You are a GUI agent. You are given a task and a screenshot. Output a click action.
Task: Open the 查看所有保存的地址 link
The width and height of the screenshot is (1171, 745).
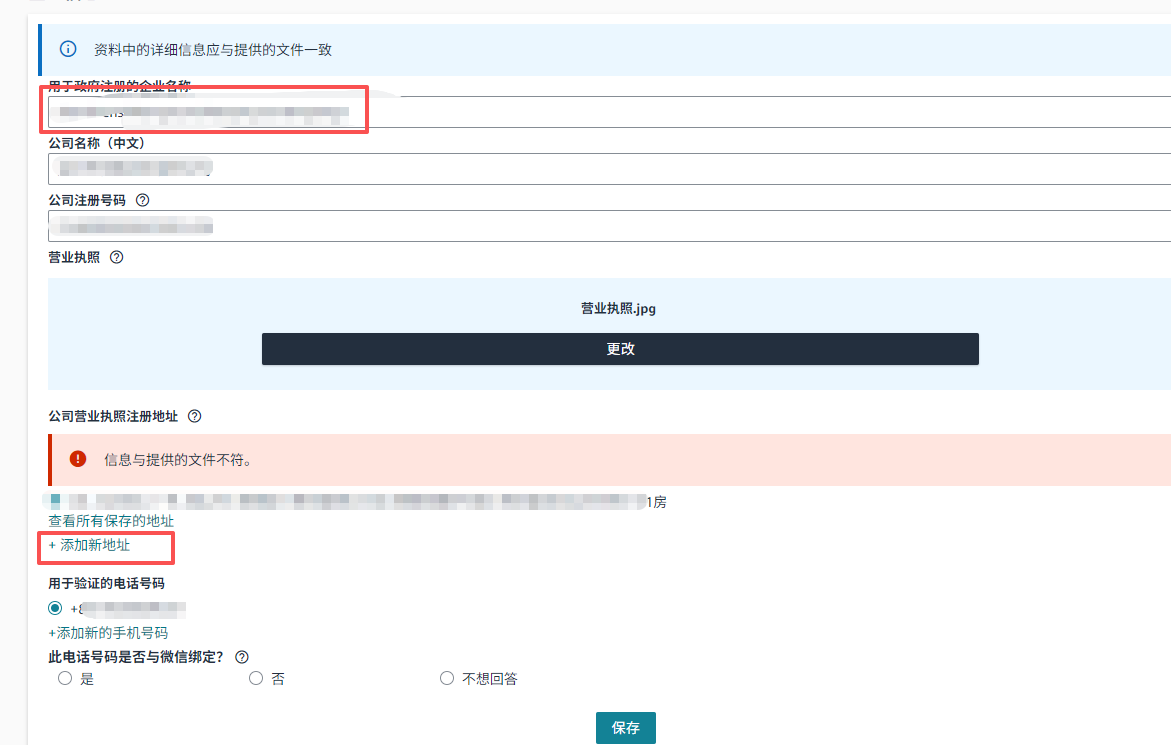tap(111, 521)
